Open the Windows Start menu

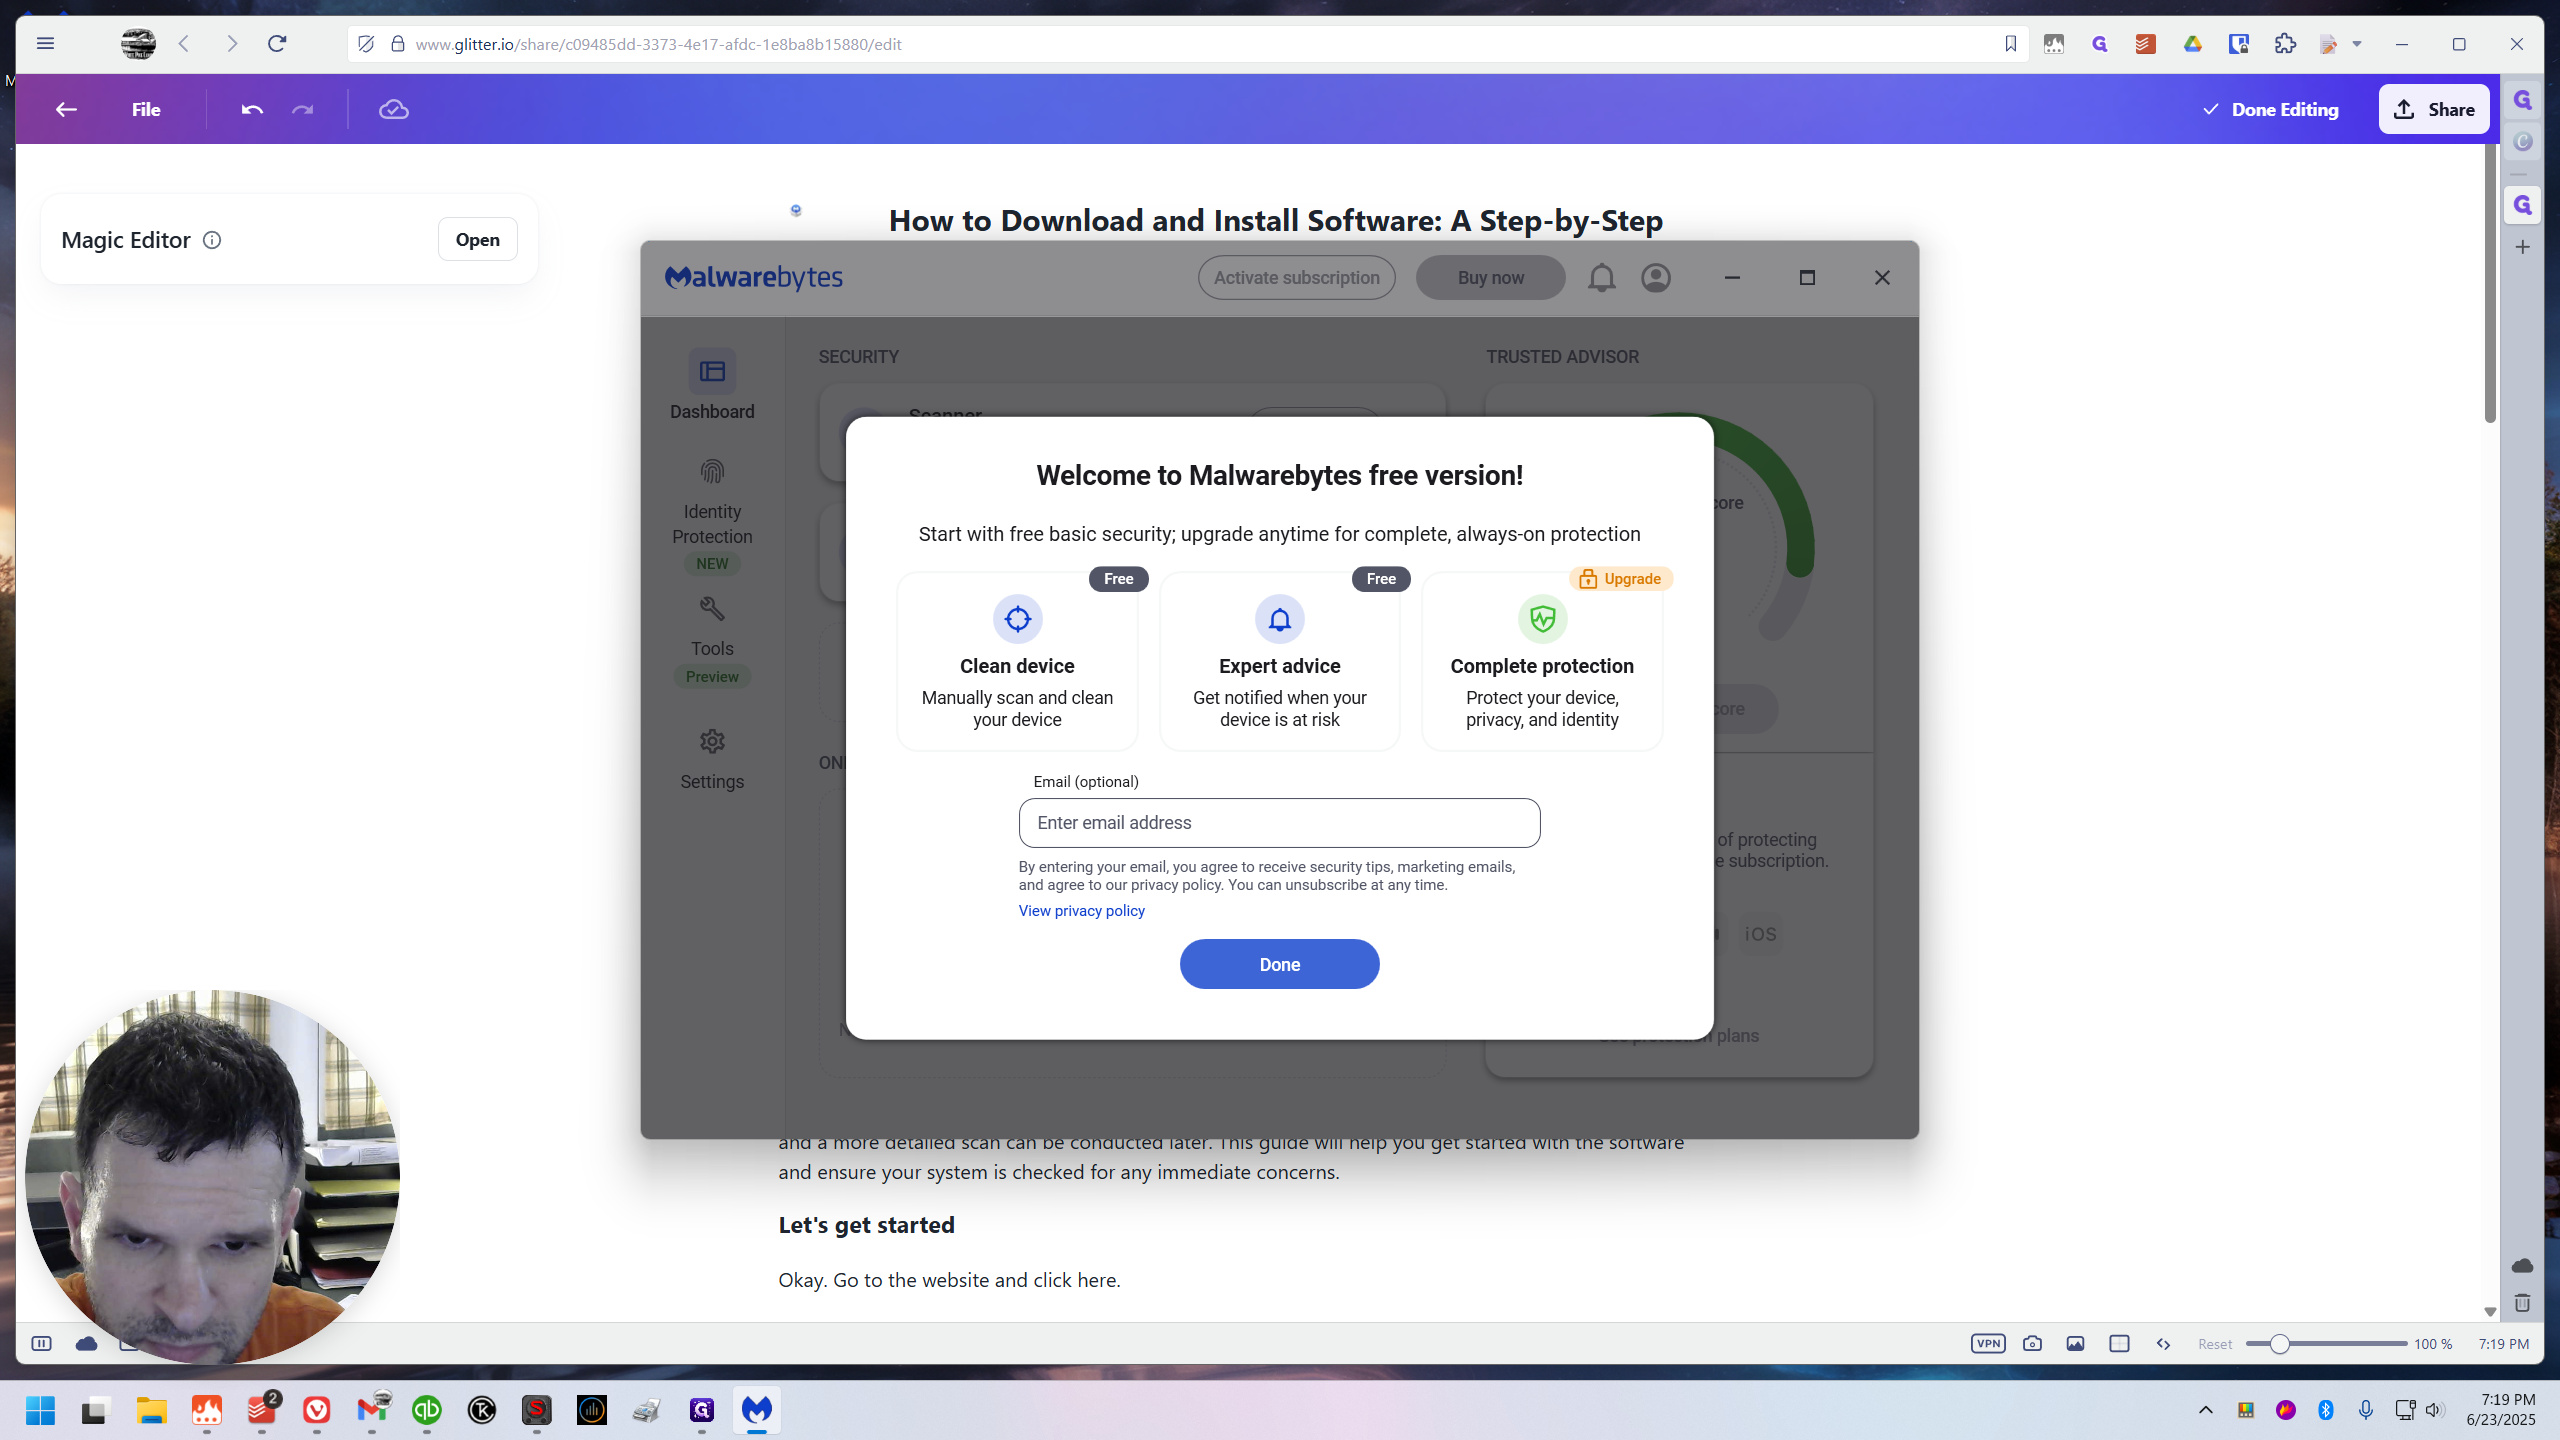(40, 1410)
